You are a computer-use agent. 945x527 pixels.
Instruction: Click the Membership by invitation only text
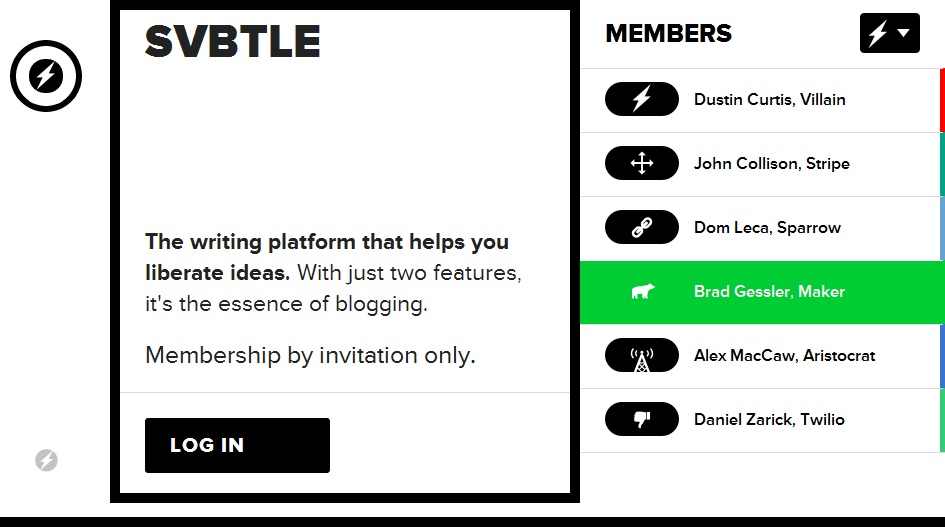310,356
